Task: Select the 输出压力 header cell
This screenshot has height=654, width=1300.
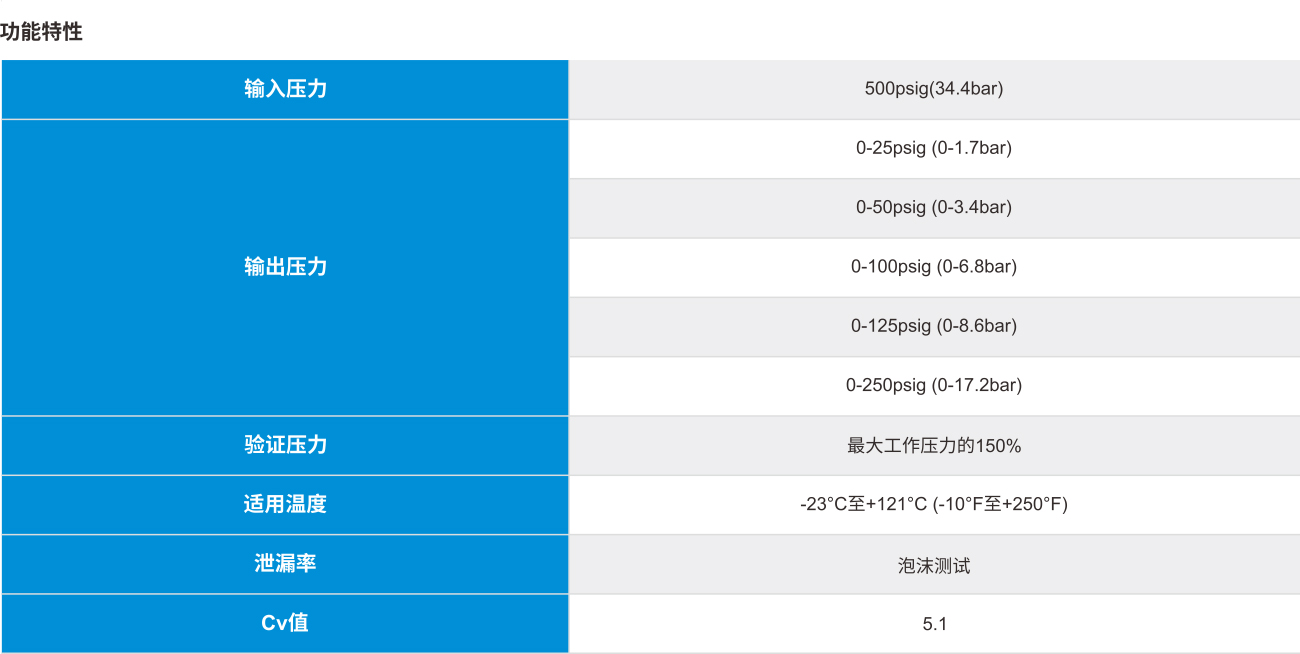Action: pyautogui.click(x=285, y=267)
